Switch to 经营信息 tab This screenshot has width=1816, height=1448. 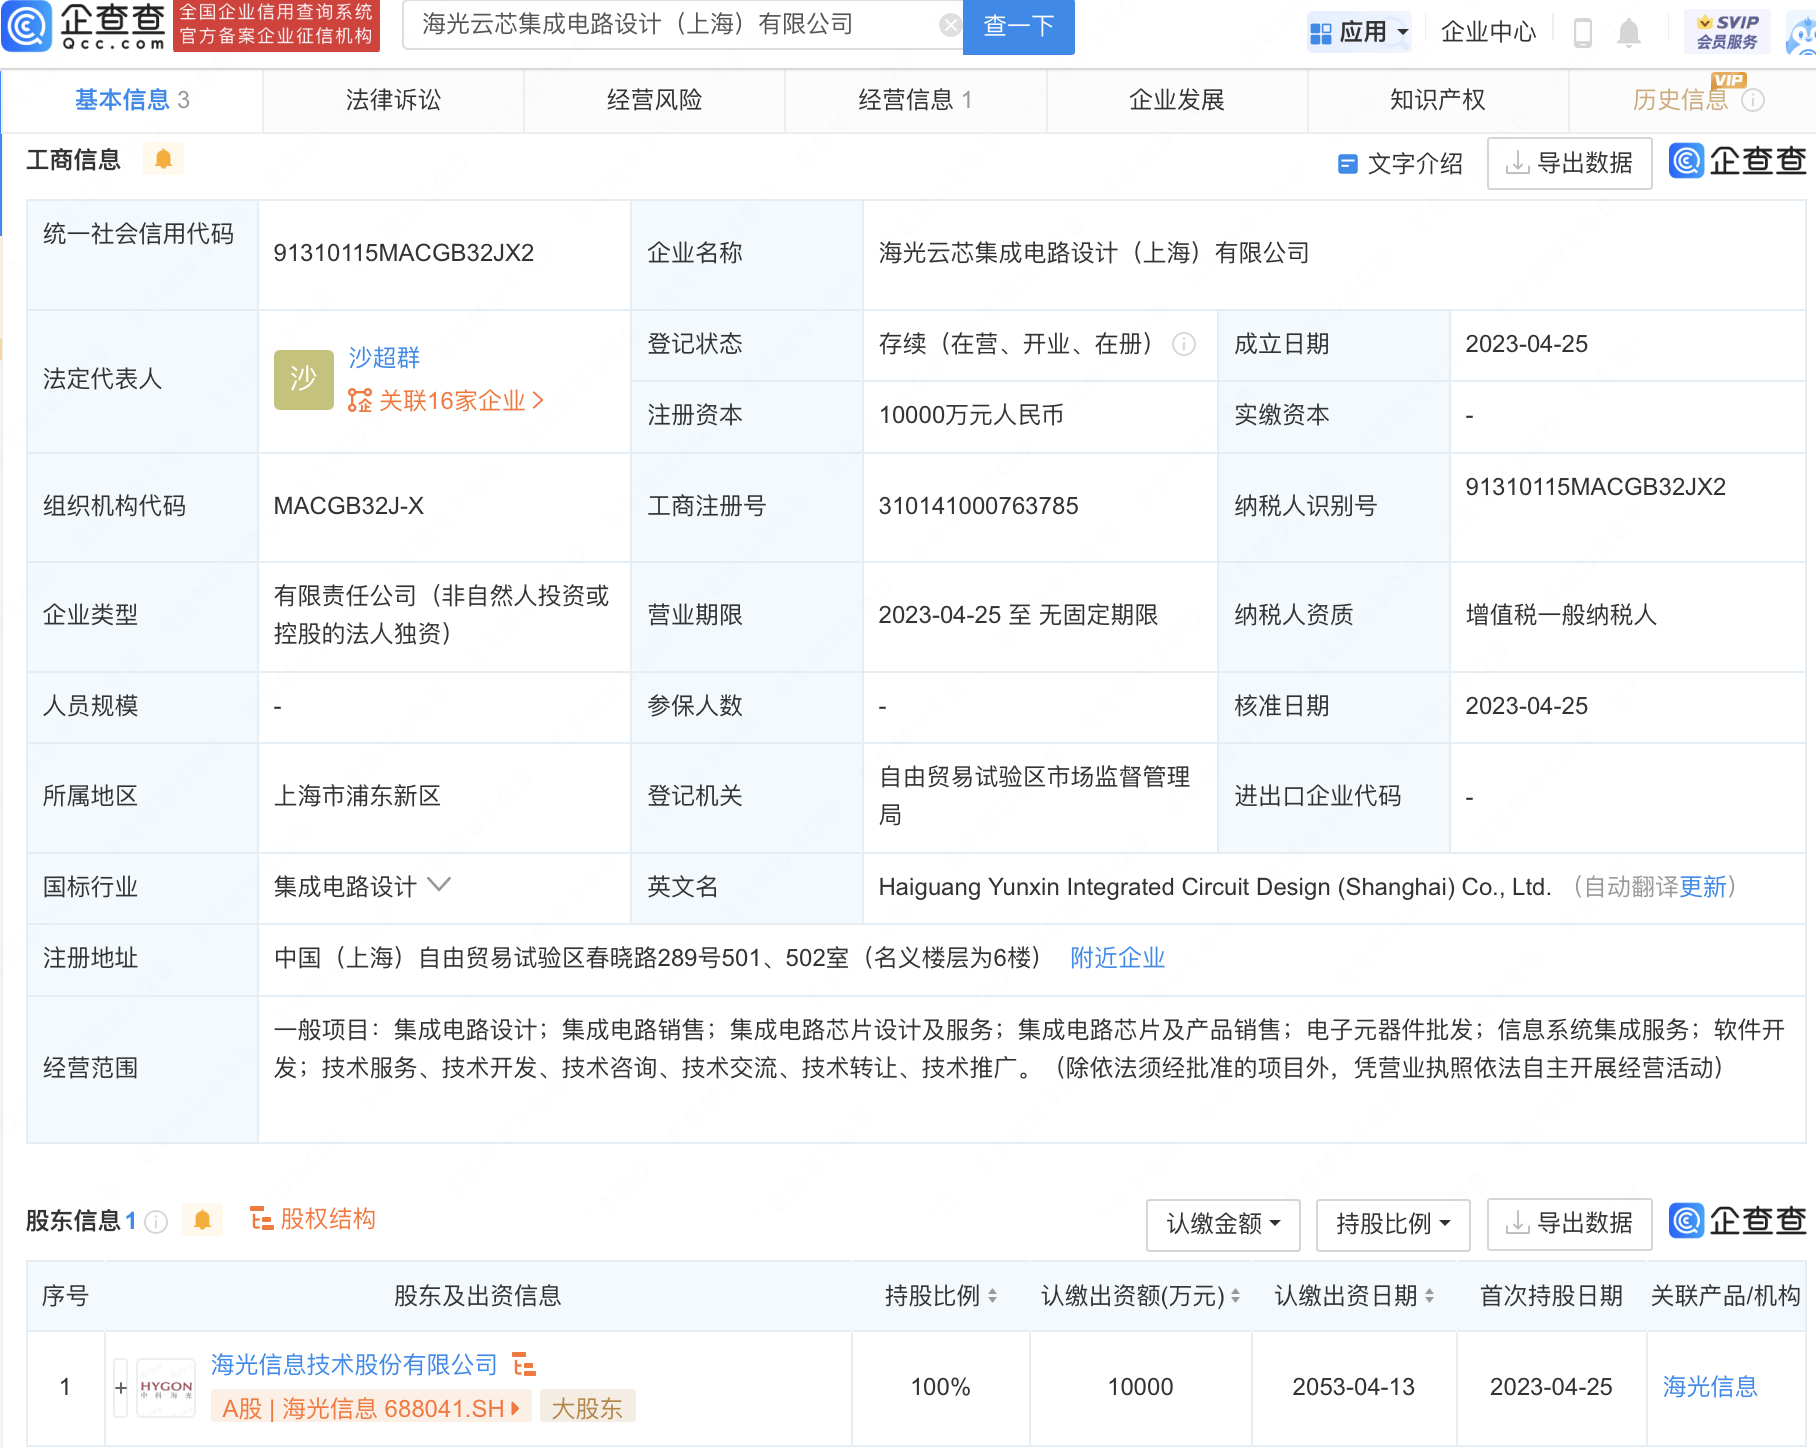pos(915,100)
